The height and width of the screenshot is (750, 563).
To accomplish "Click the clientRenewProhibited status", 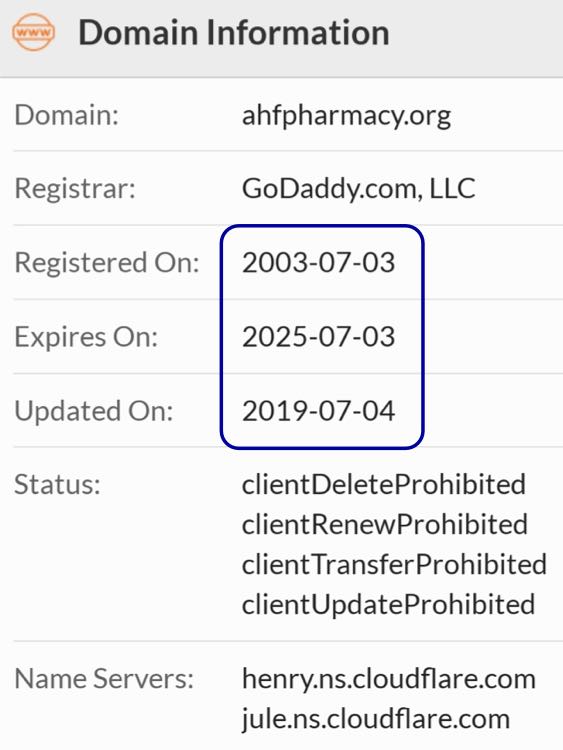I will (x=385, y=525).
